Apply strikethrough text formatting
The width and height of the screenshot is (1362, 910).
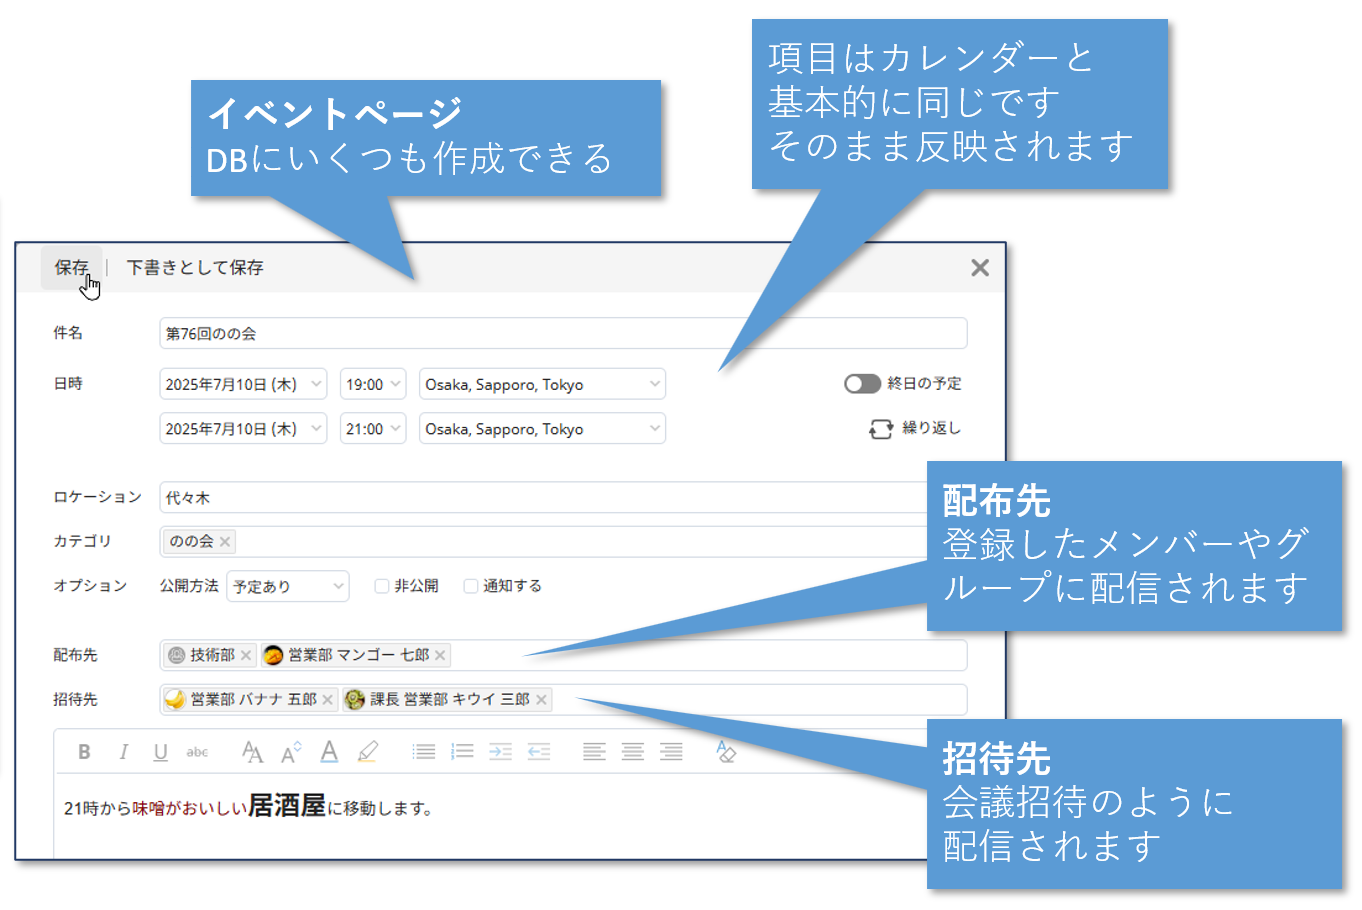pyautogui.click(x=197, y=752)
